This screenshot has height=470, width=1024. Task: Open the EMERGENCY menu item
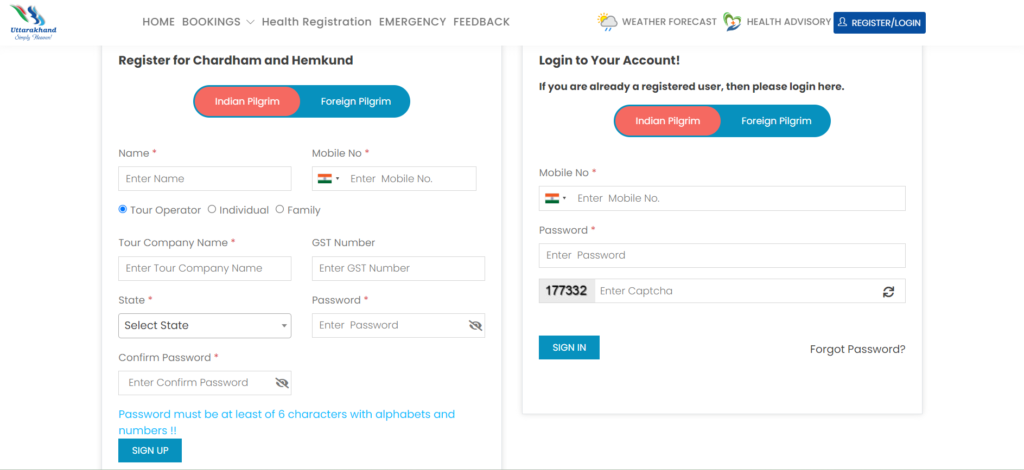[x=413, y=22]
